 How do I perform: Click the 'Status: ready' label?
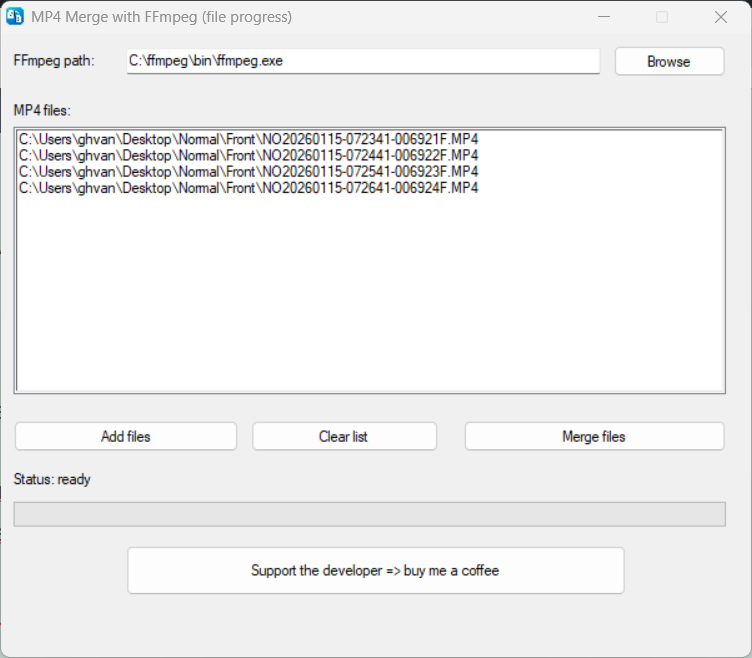[52, 479]
